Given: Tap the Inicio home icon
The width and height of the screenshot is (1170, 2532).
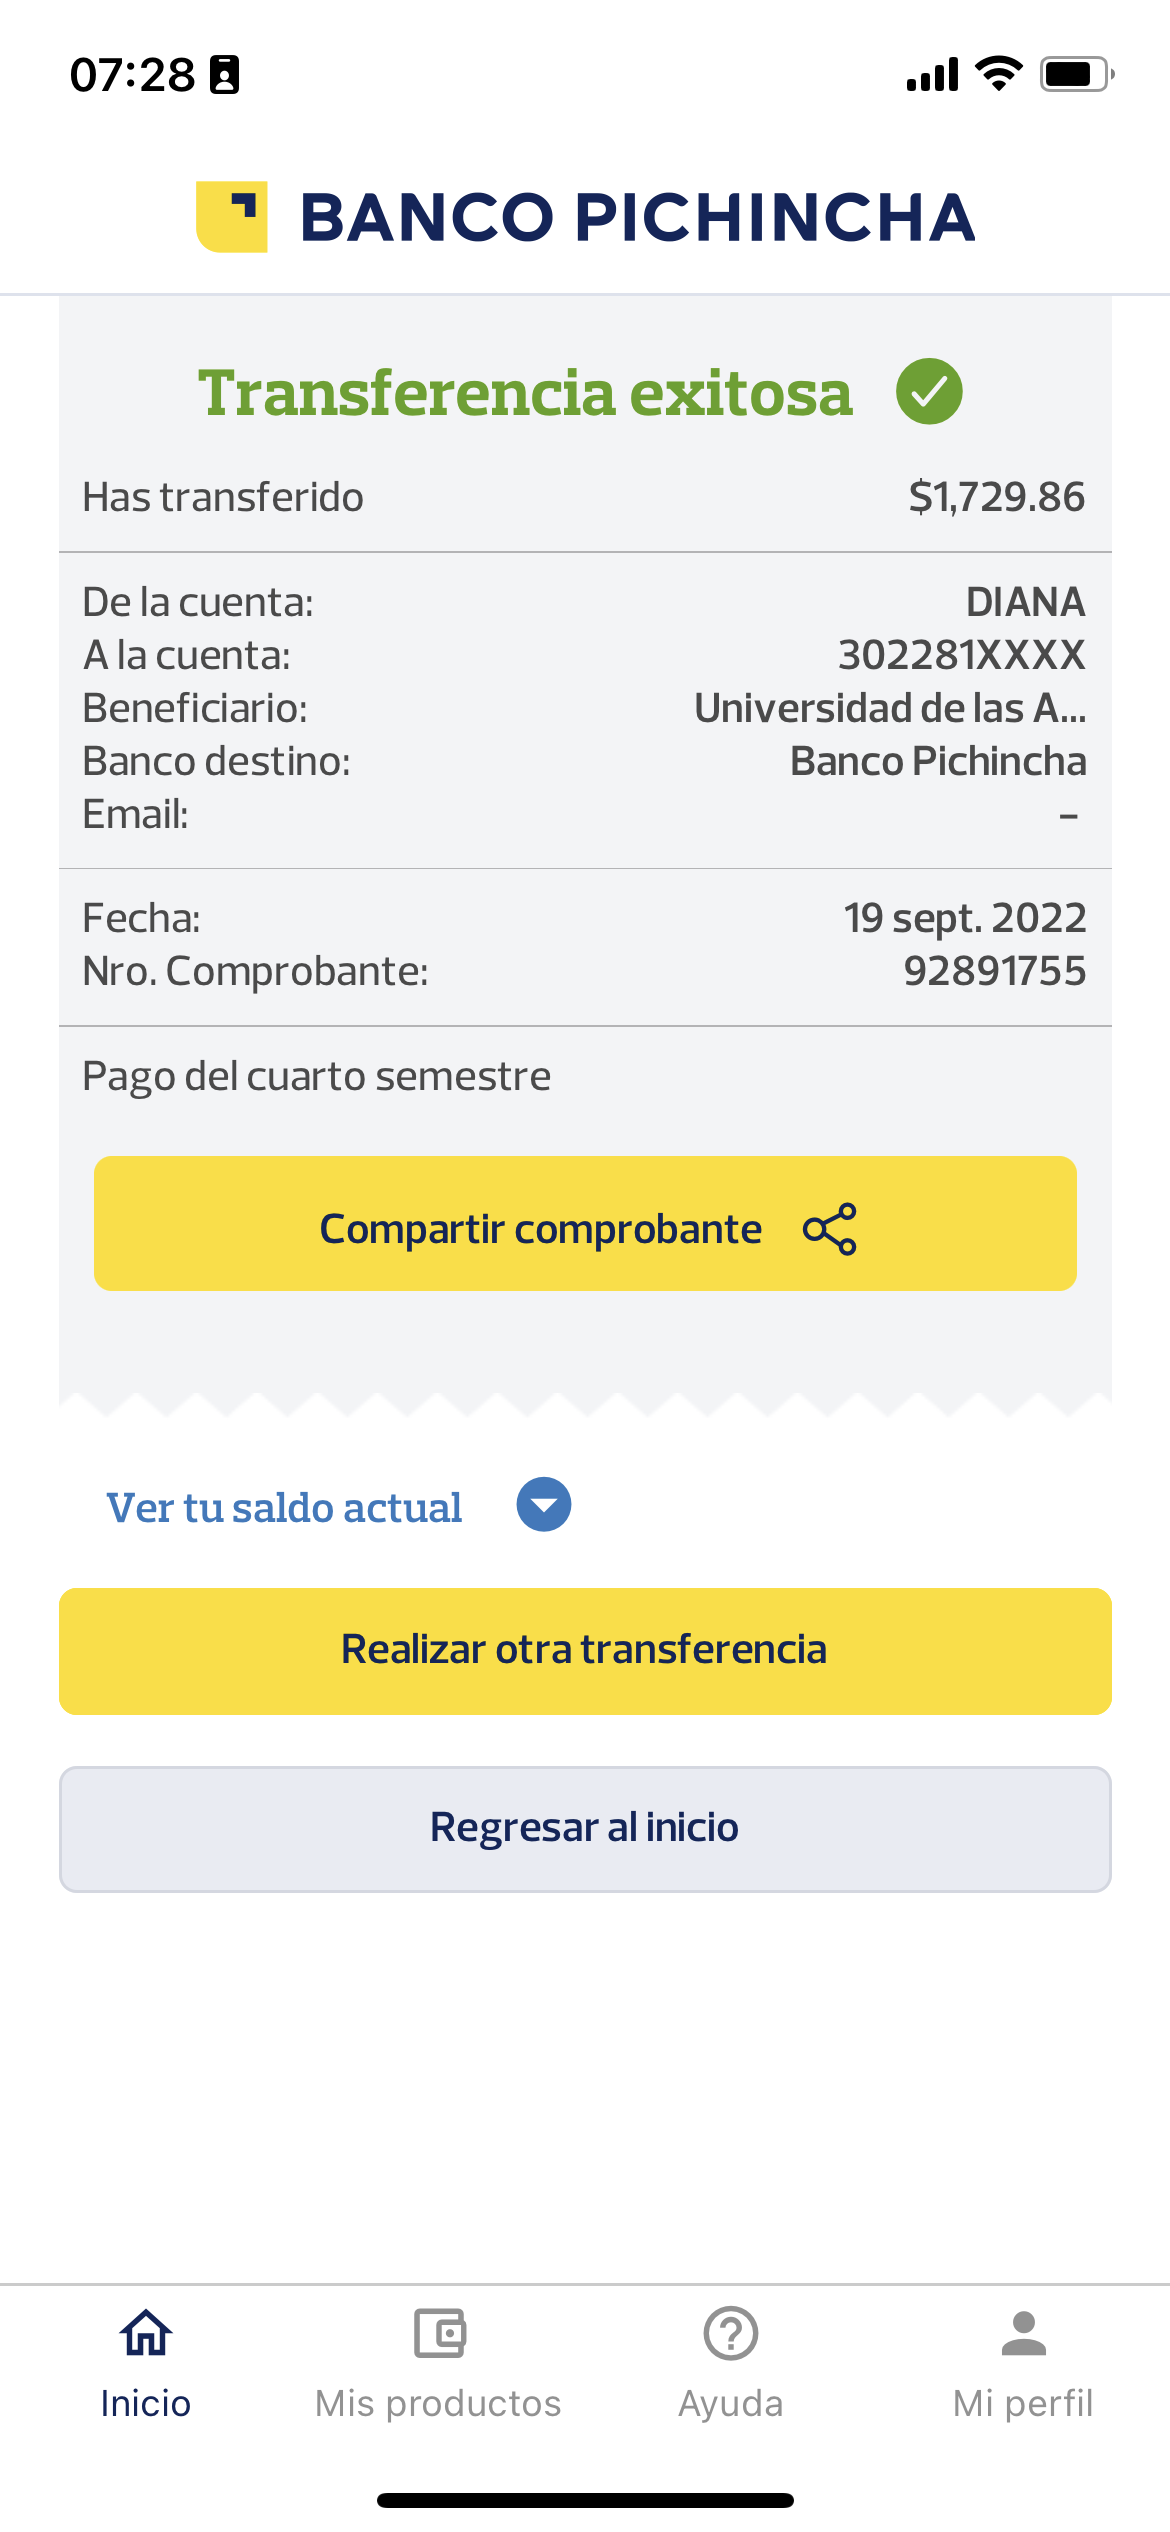Looking at the screenshot, I should click(146, 2334).
